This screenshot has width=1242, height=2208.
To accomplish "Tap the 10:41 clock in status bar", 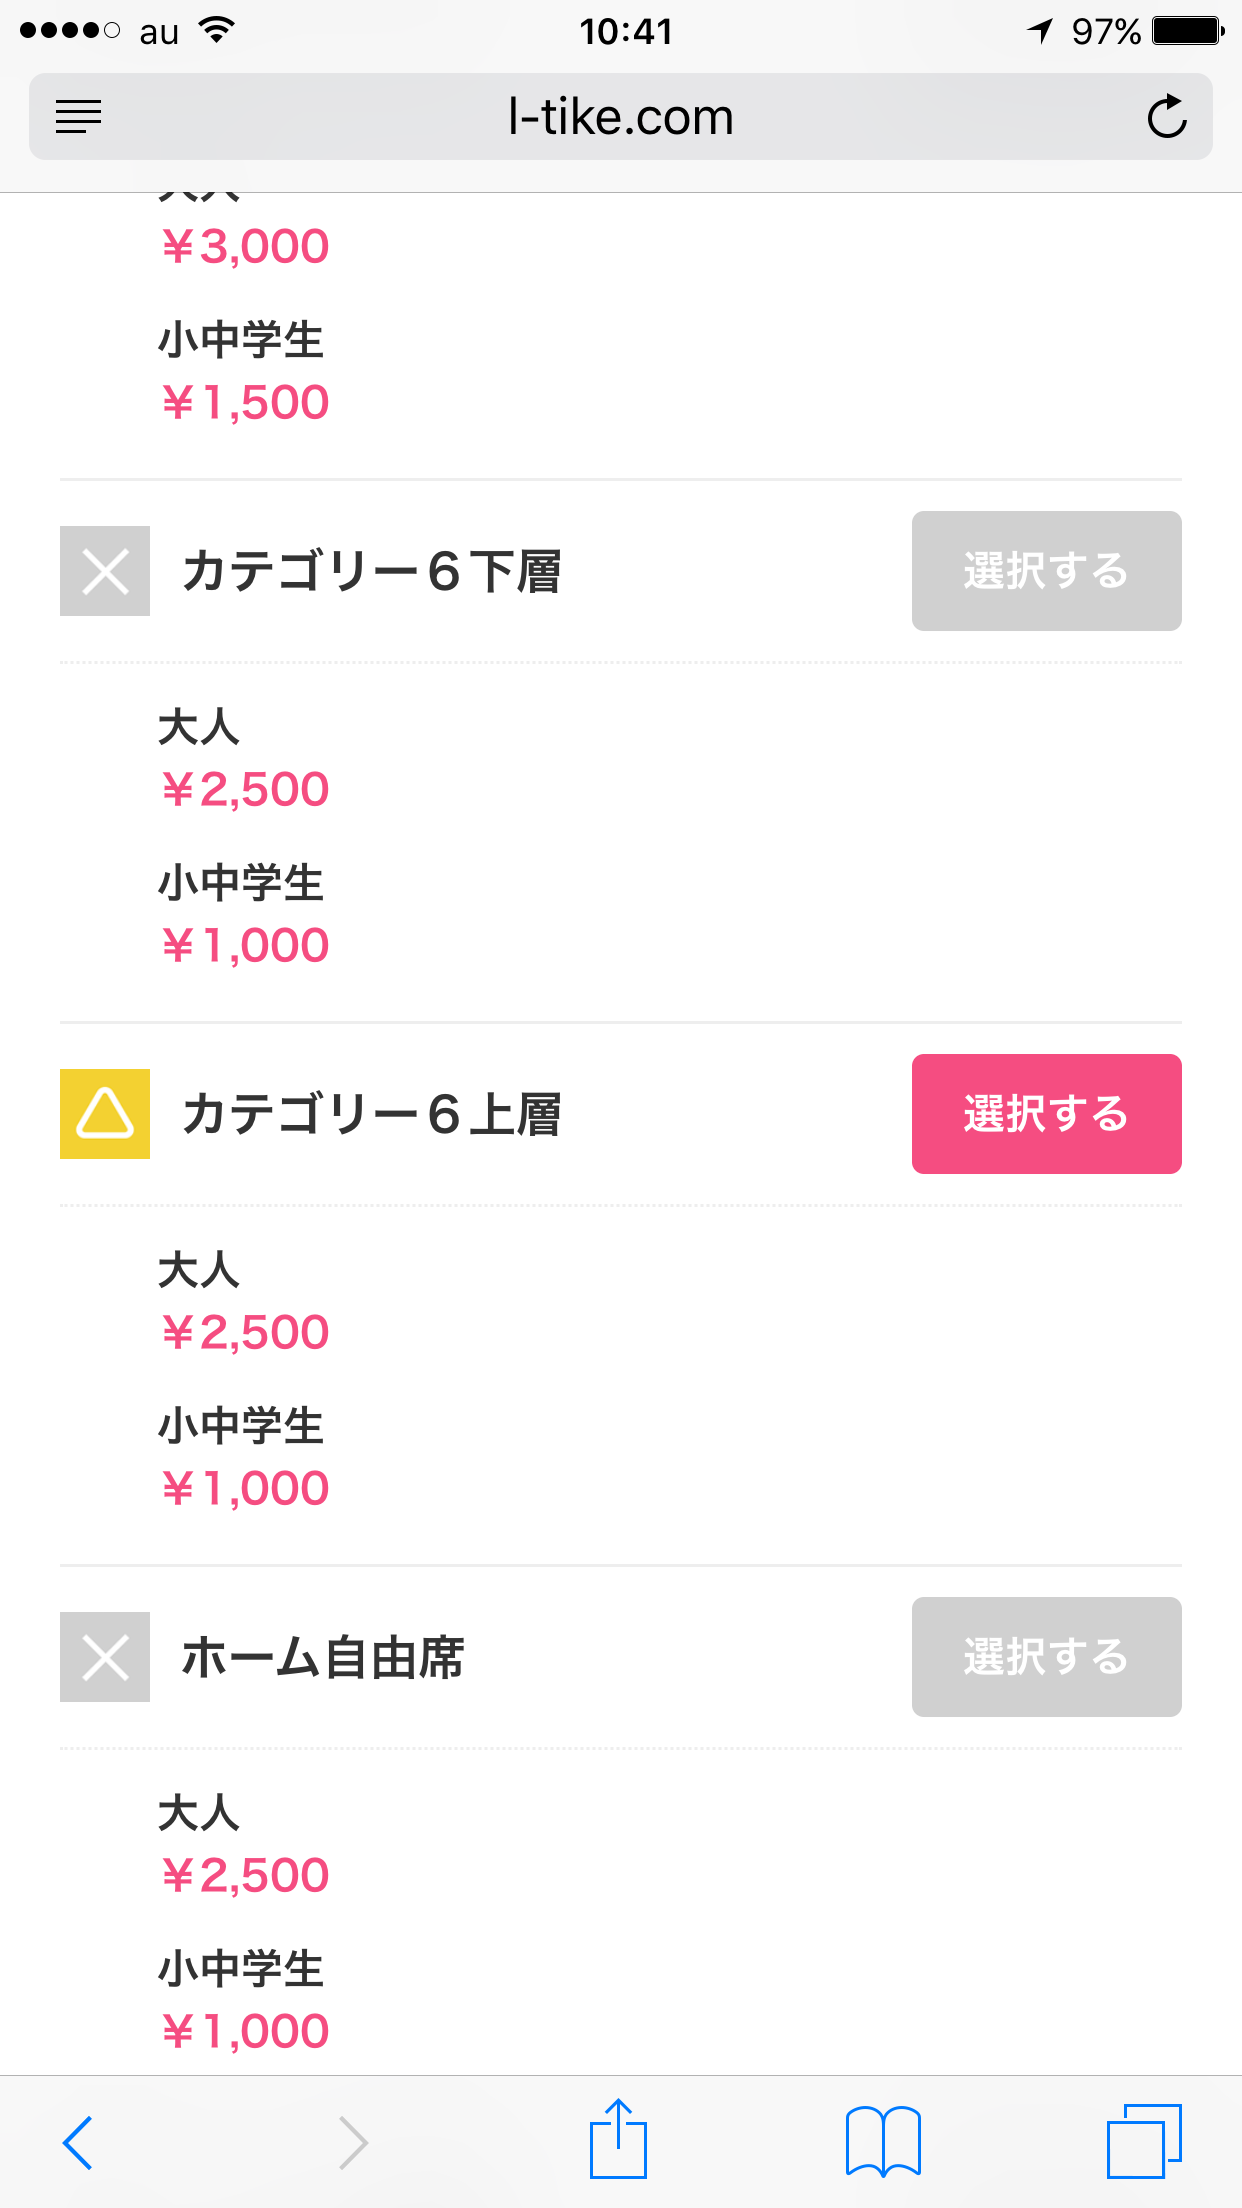I will pyautogui.click(x=626, y=32).
